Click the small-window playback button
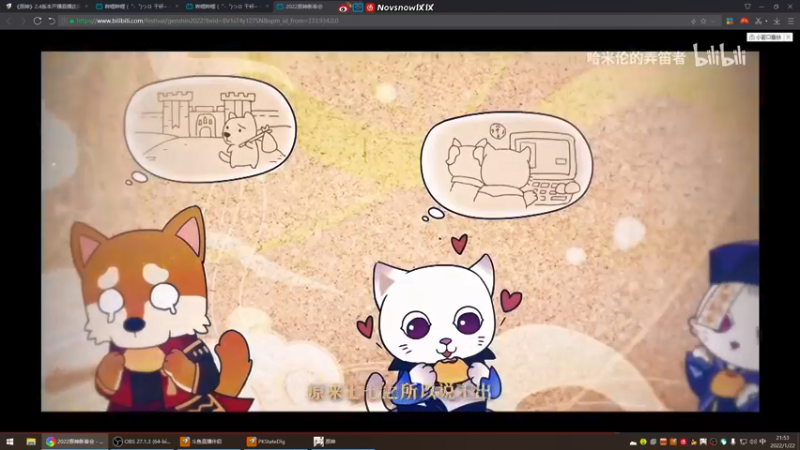800x450 pixels. coord(765,37)
